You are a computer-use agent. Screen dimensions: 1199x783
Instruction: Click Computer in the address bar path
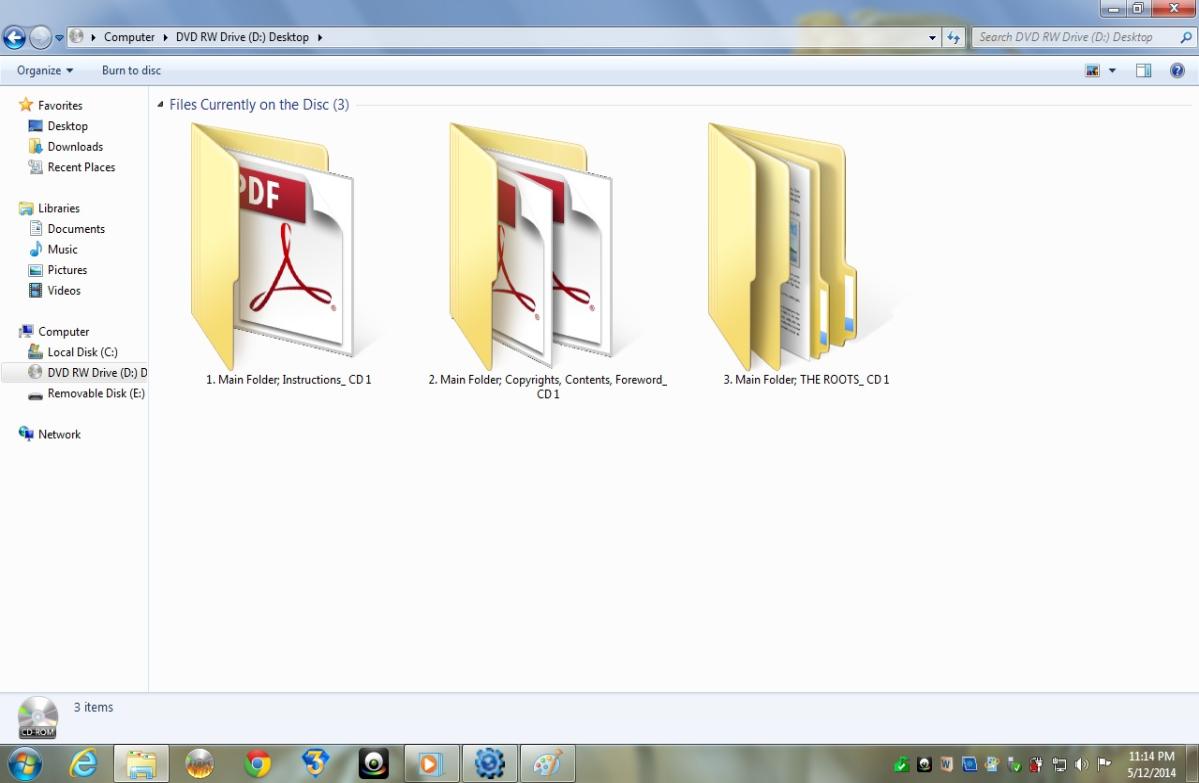129,38
